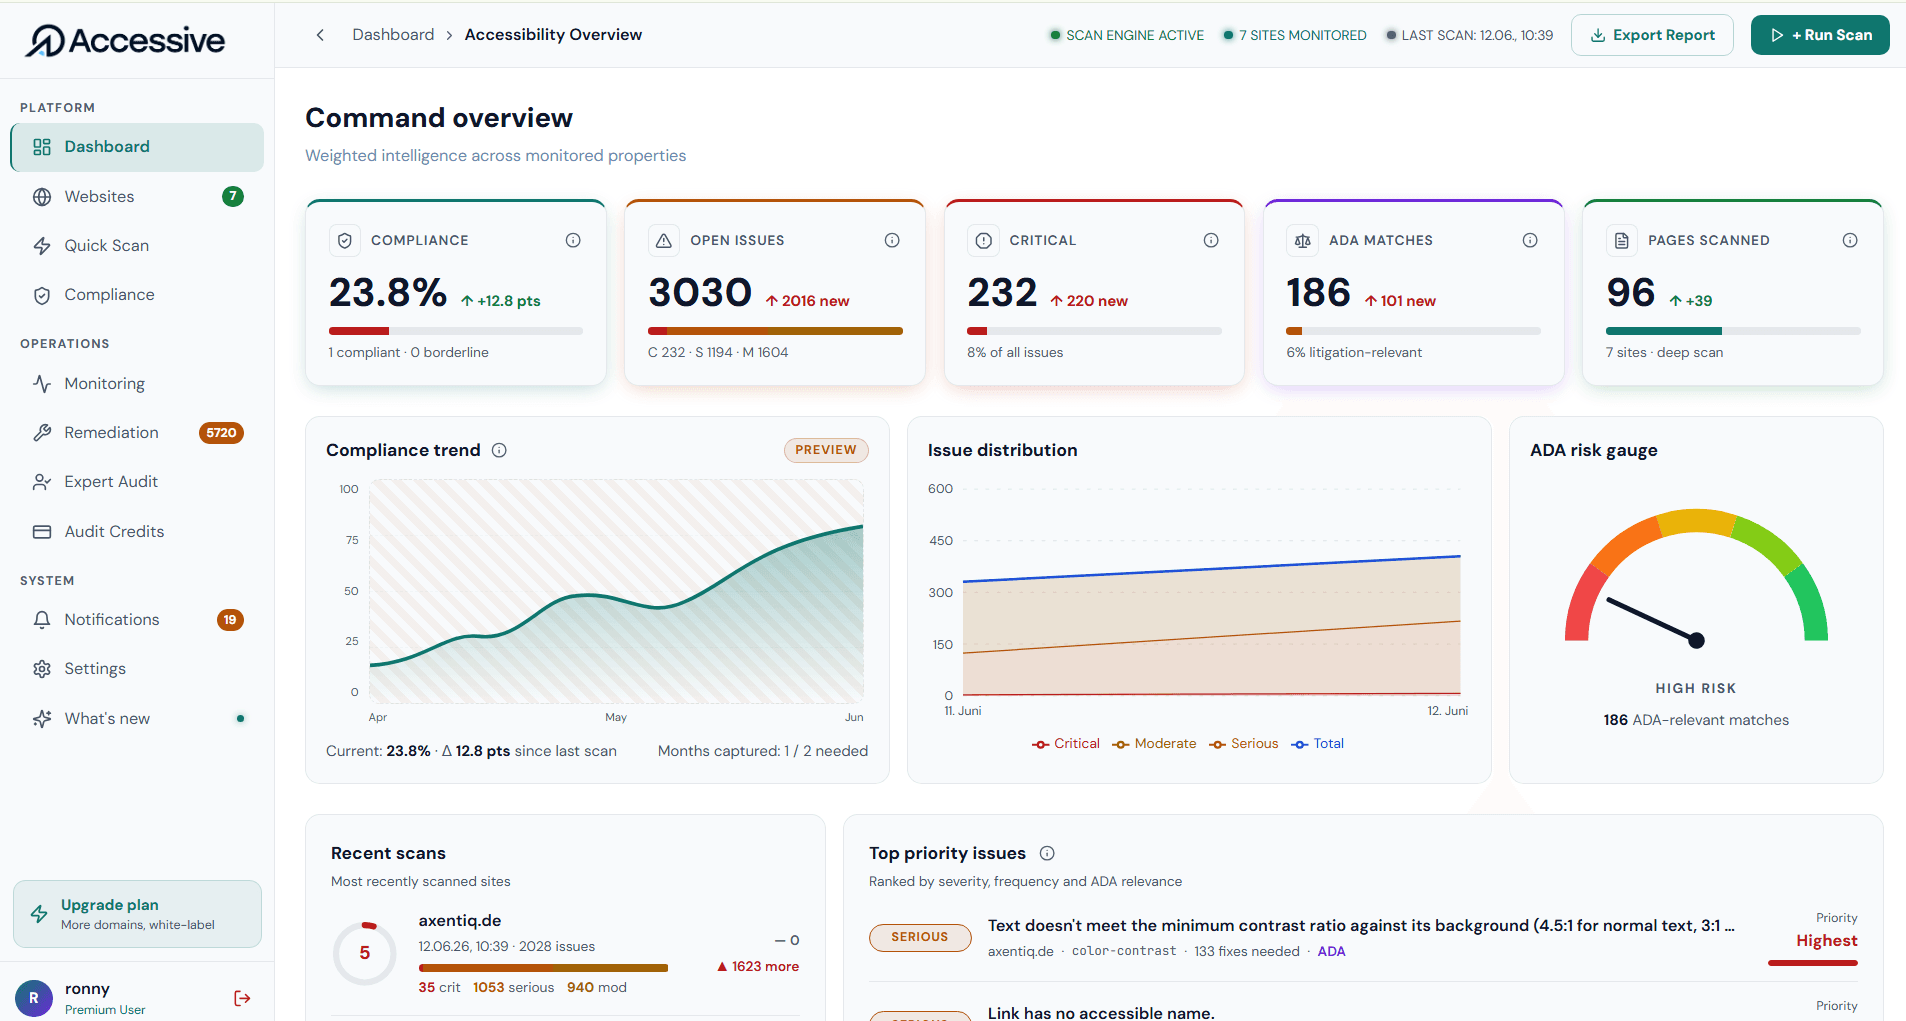Click the Notifications 19 badge

[x=230, y=620]
